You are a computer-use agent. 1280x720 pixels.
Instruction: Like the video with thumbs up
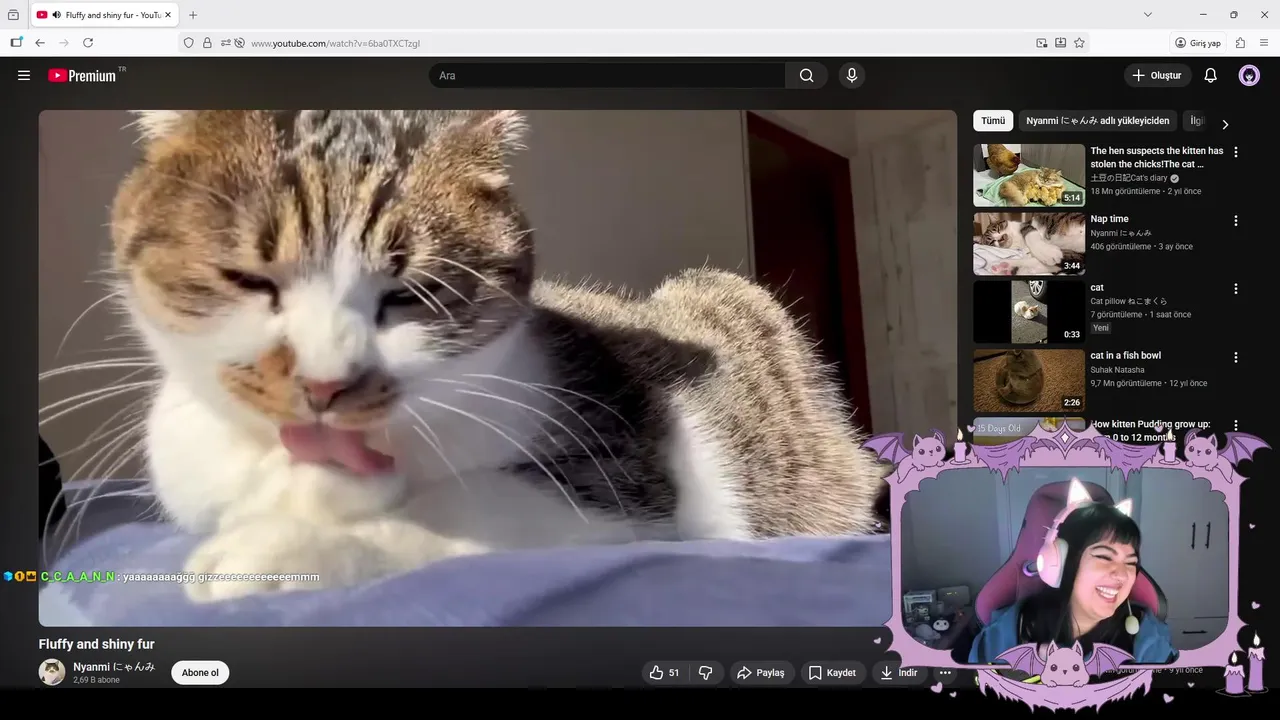(x=664, y=673)
